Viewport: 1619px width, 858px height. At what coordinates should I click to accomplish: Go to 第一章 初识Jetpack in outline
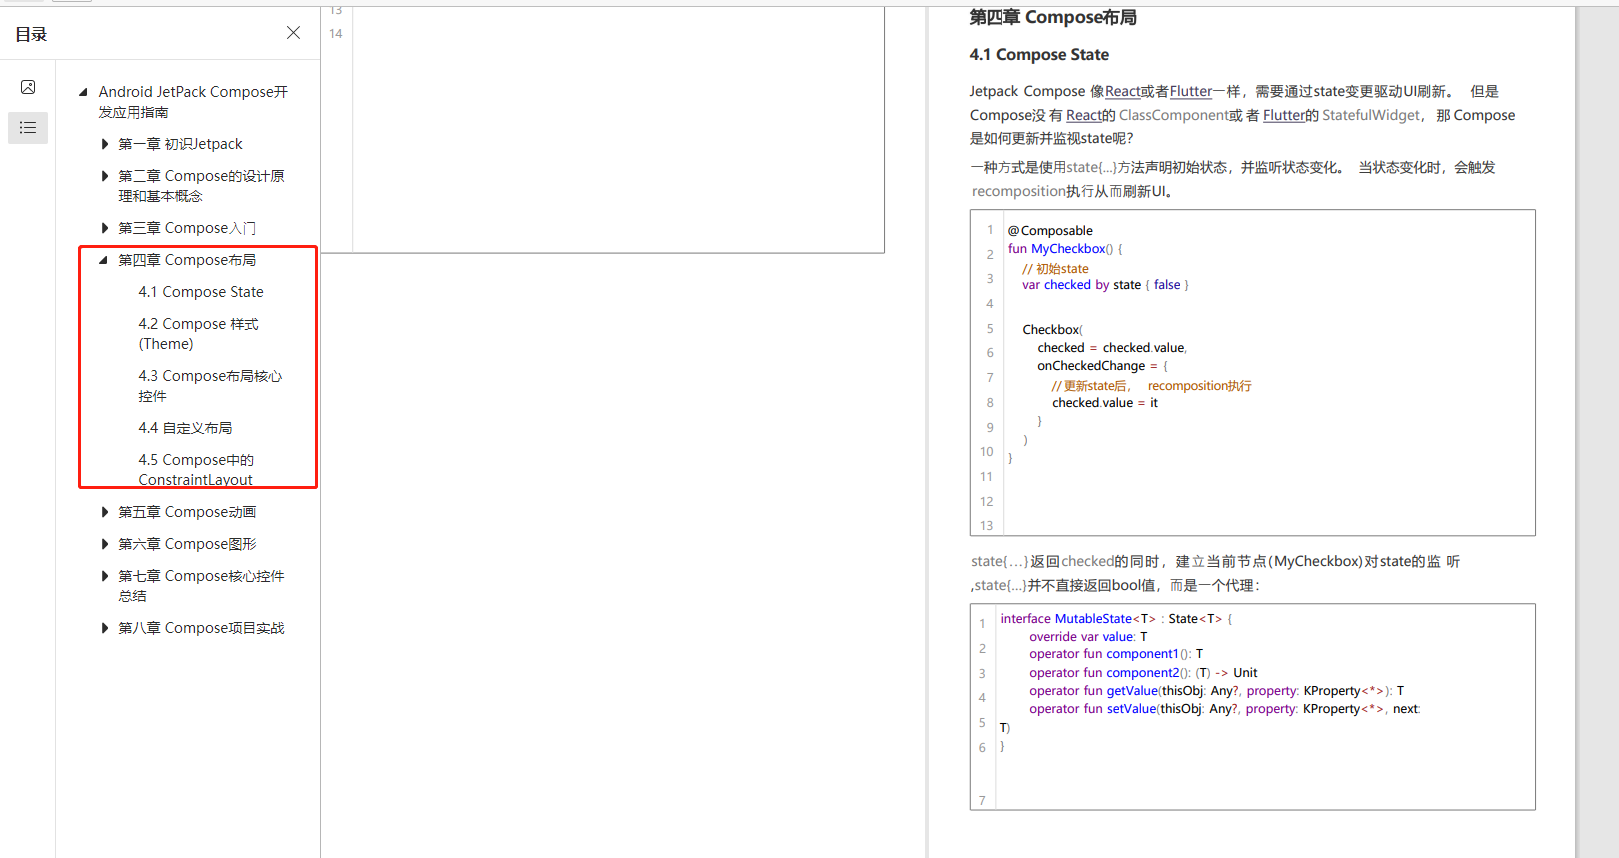click(180, 144)
